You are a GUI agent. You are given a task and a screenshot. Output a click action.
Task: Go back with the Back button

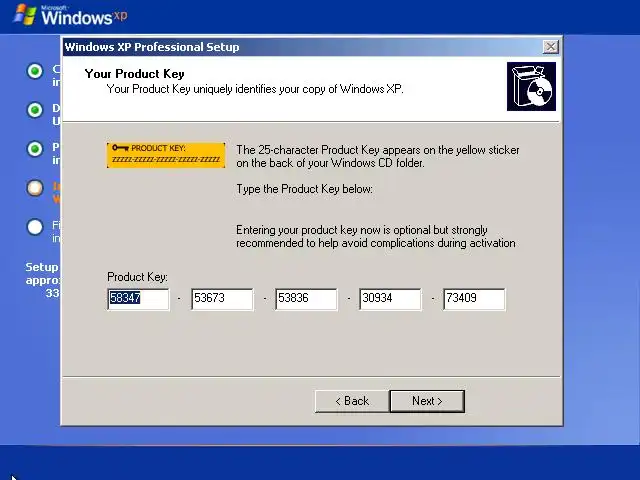tap(352, 401)
